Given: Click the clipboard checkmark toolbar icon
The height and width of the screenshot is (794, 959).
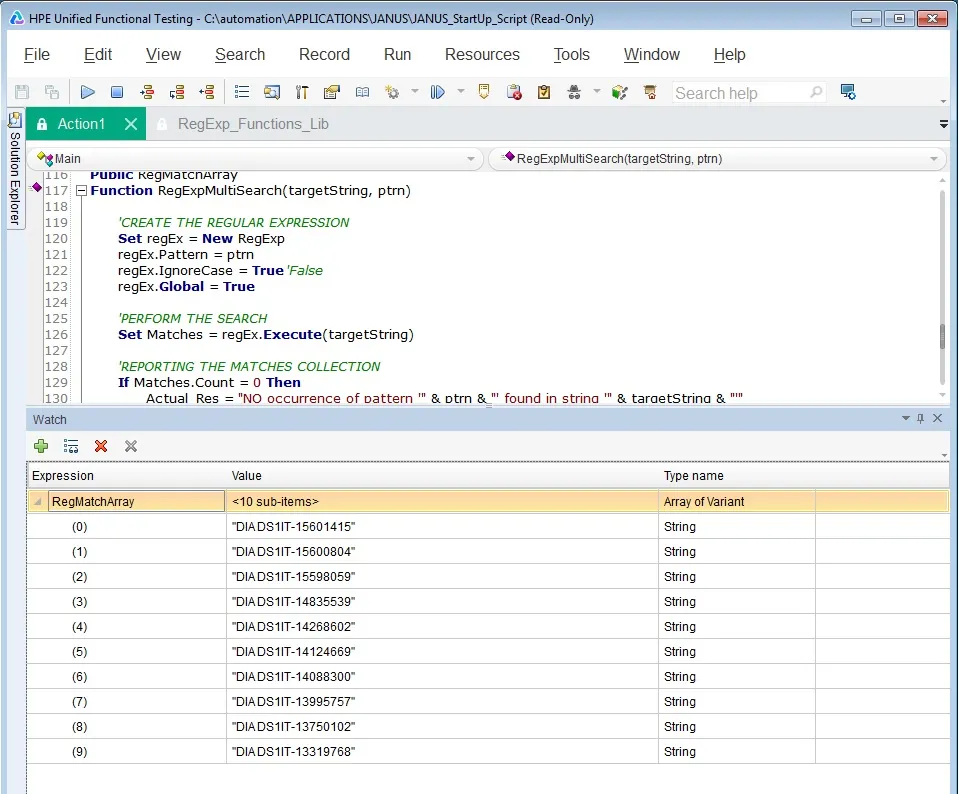Looking at the screenshot, I should click(x=544, y=92).
